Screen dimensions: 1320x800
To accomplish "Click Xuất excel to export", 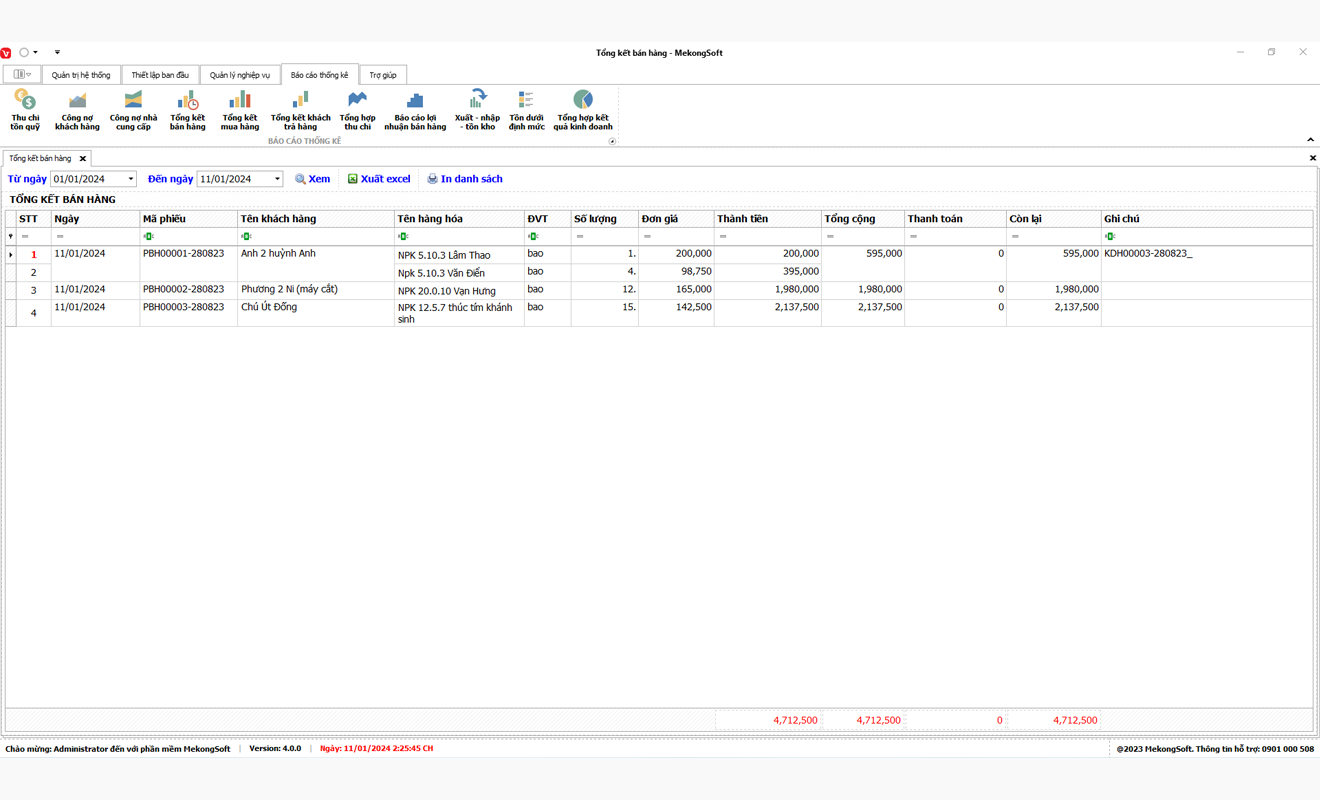I will (379, 179).
